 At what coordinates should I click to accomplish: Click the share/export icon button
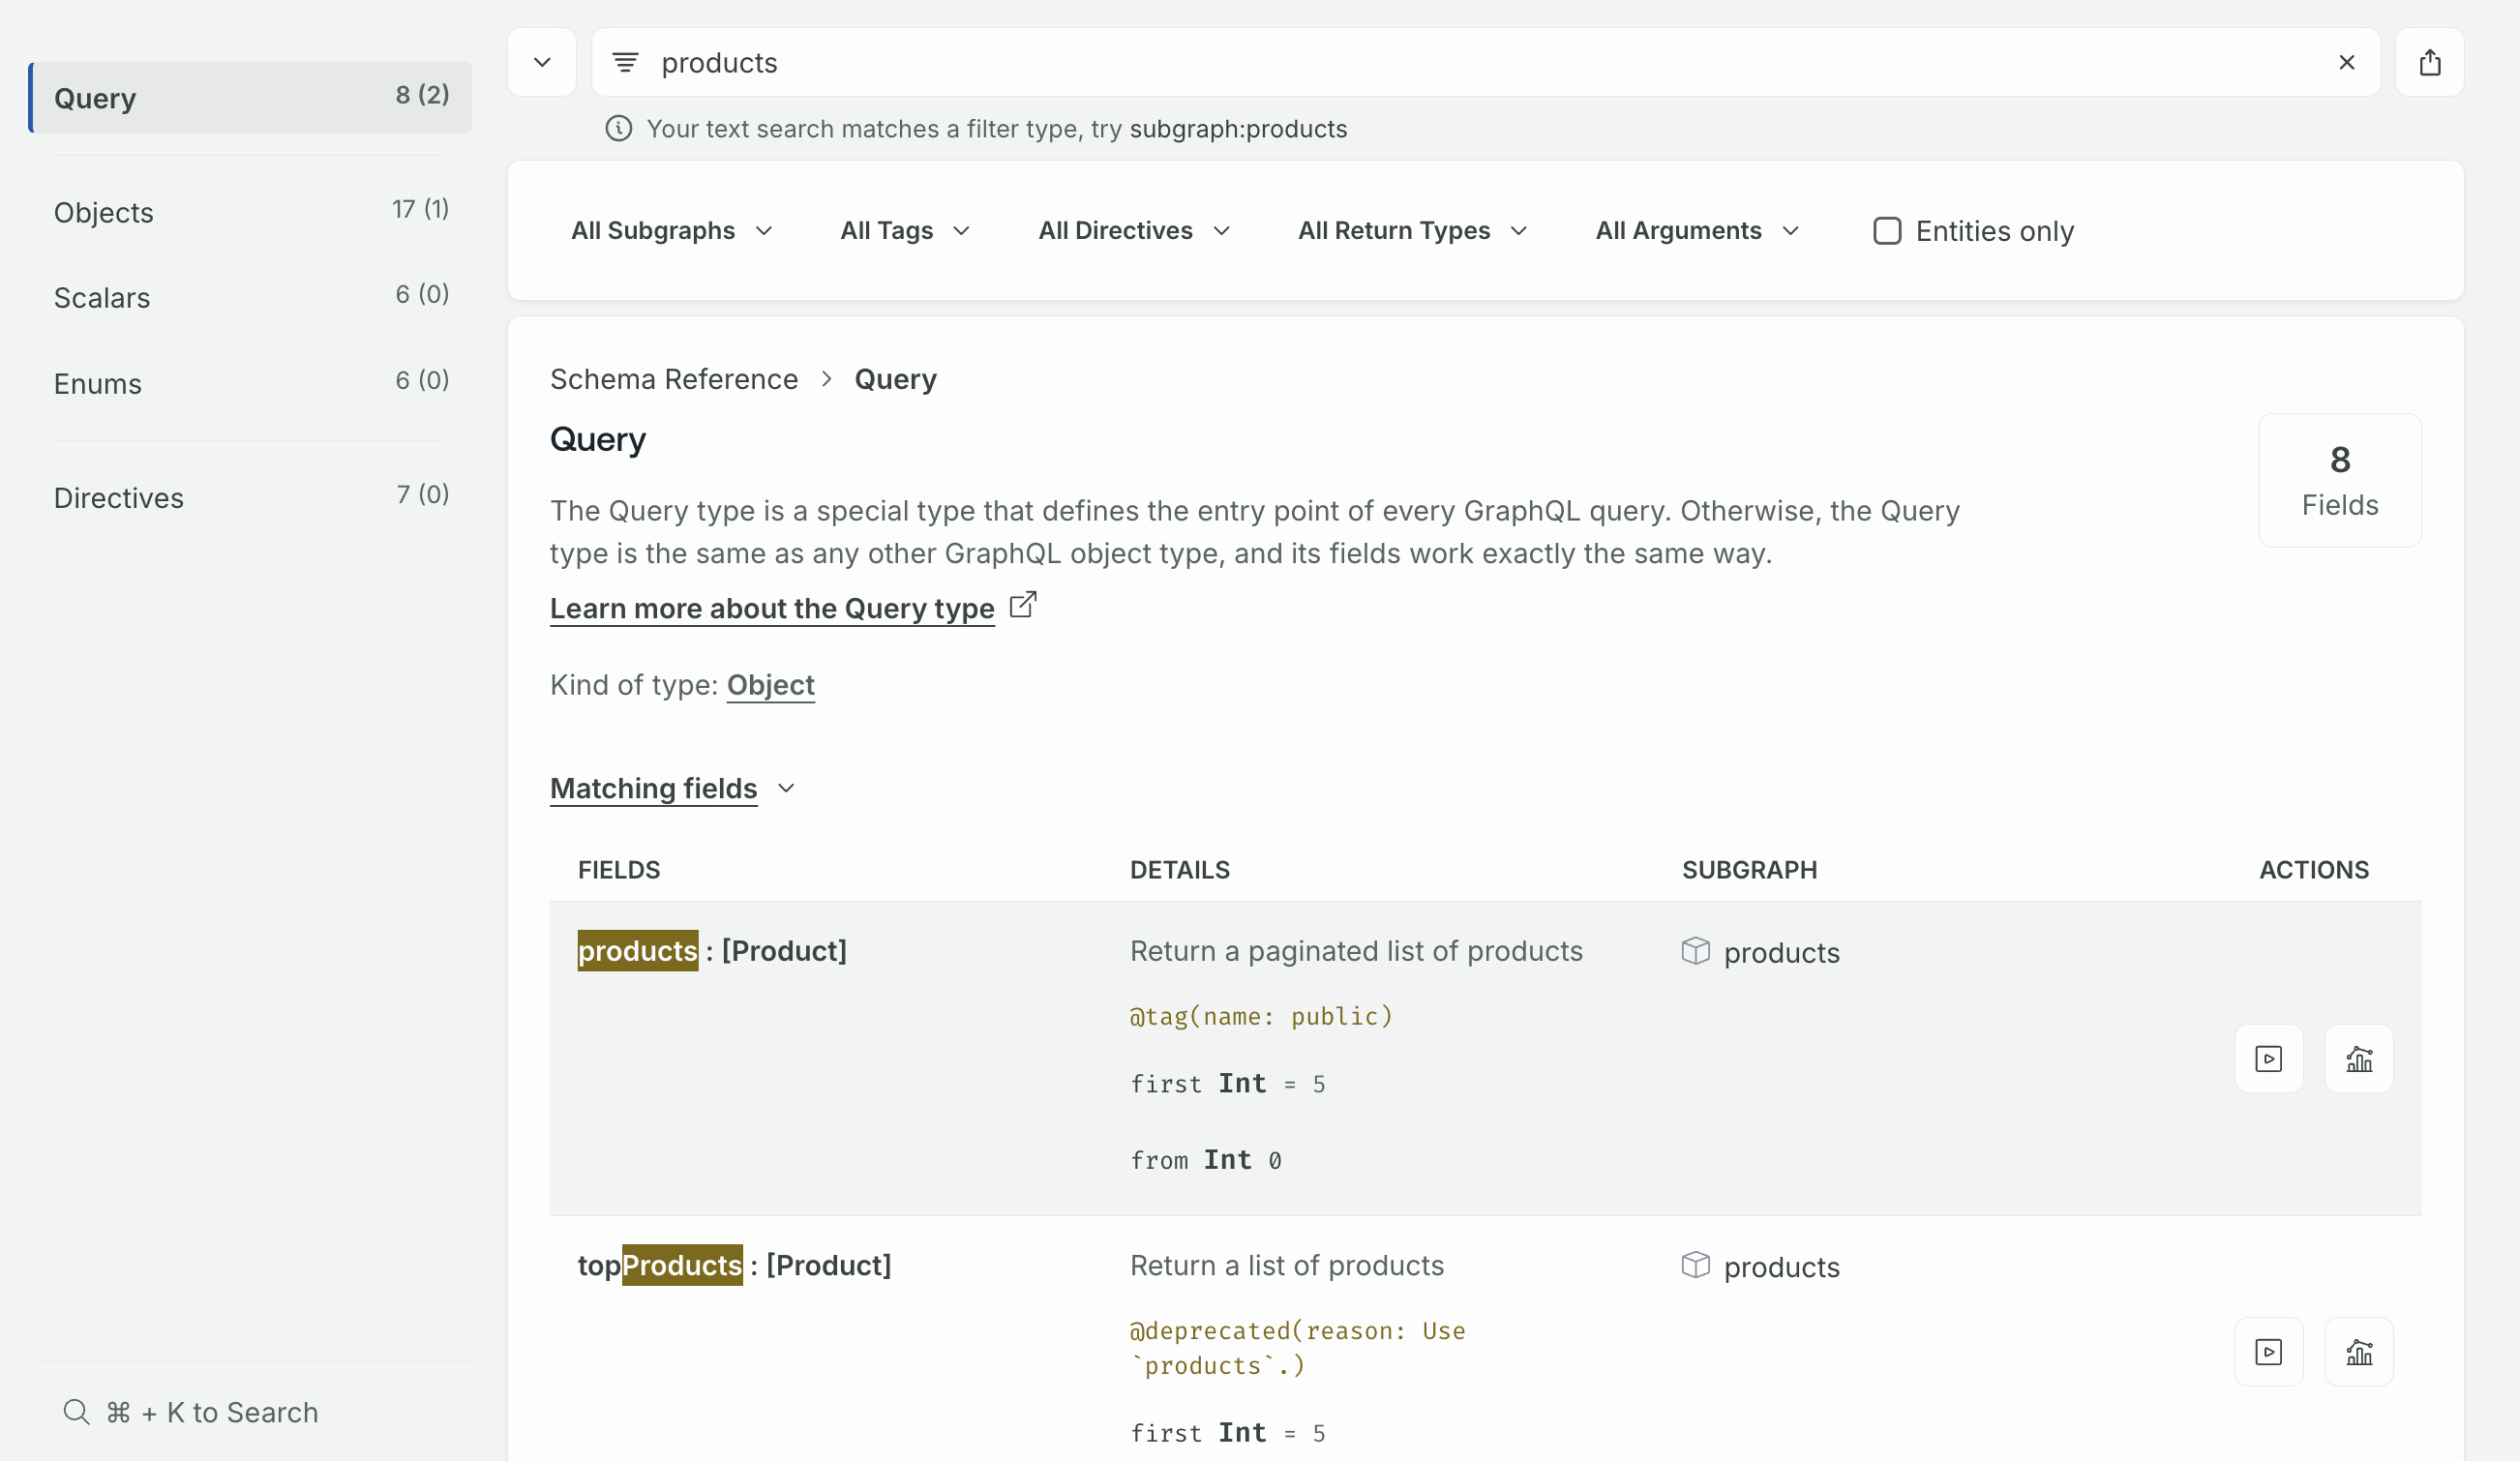[2429, 62]
